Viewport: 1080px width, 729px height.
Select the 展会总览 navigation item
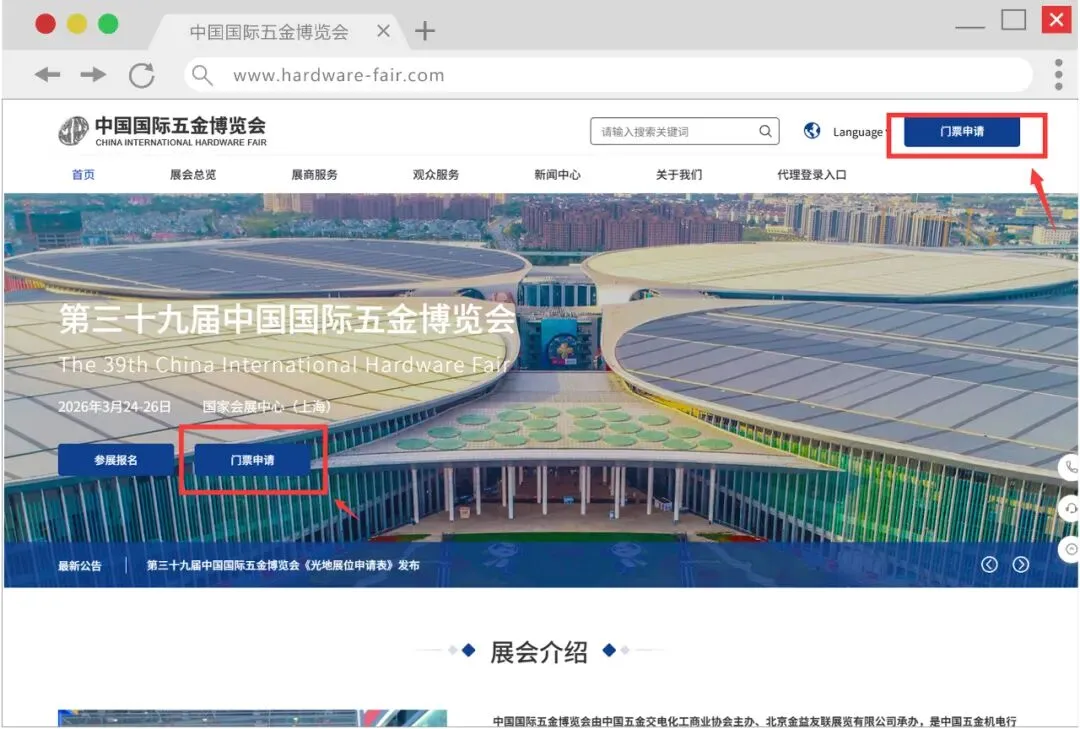point(193,175)
